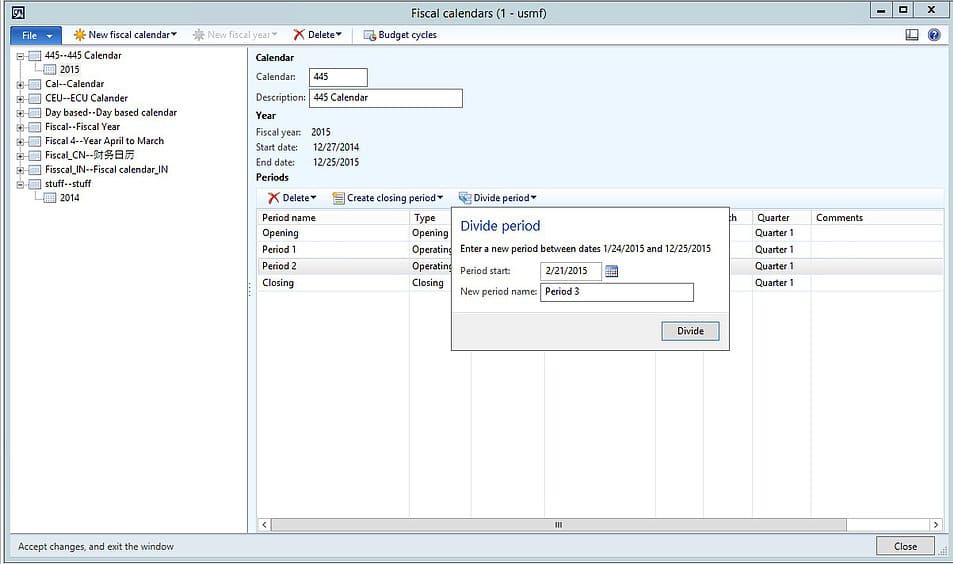Click the Quarter column header

coord(782,218)
